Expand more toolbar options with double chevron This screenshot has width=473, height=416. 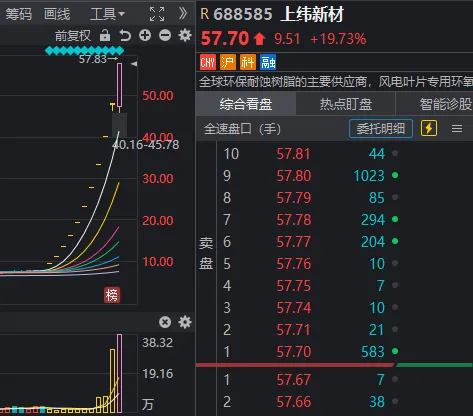[x=182, y=14]
